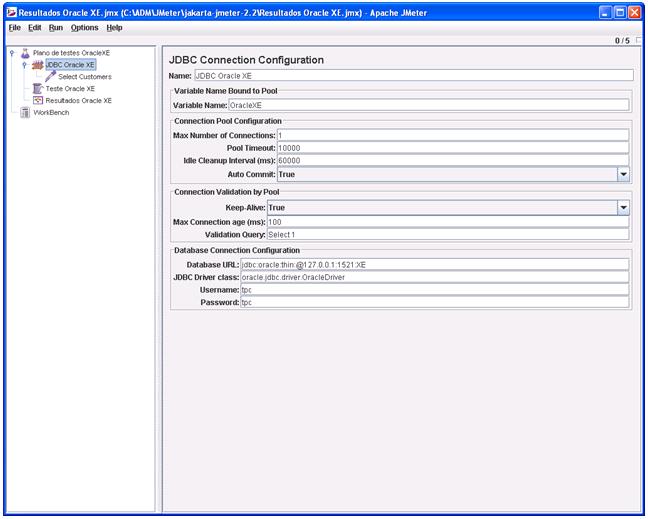Click the JMeter app icon in title bar
Viewport: 648px width, 519px height.
coord(12,12)
